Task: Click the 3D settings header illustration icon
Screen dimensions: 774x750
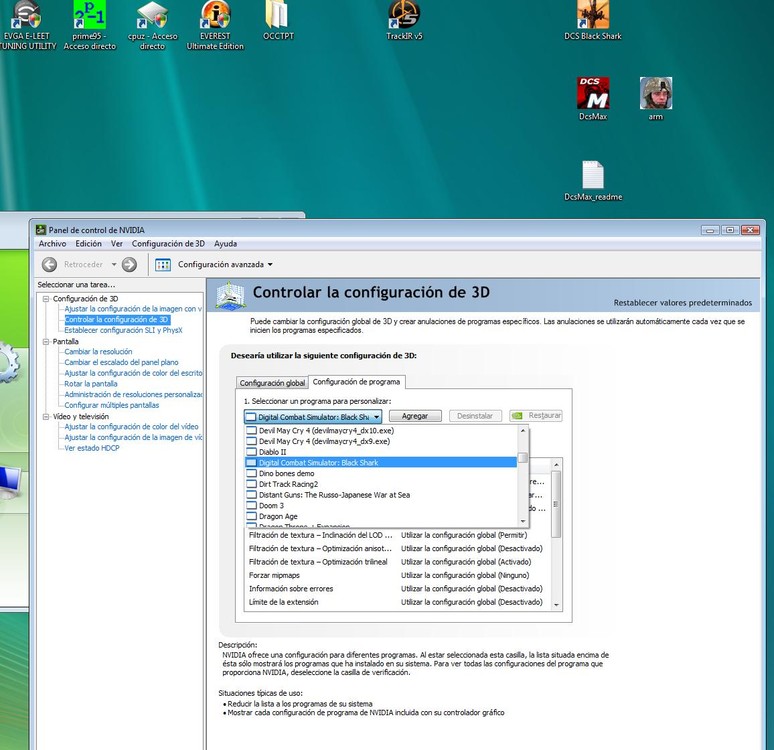Action: (230, 296)
